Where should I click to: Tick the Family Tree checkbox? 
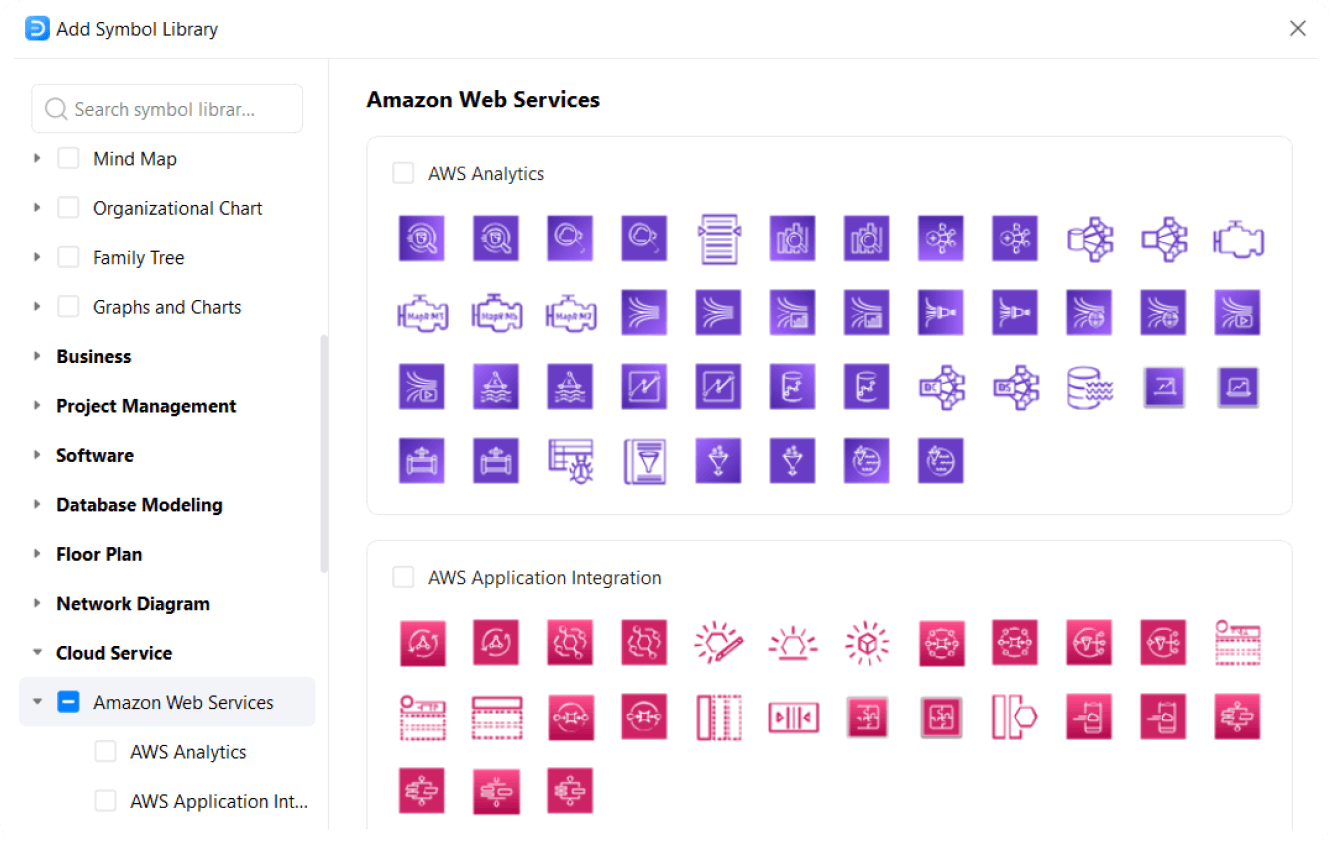point(68,257)
